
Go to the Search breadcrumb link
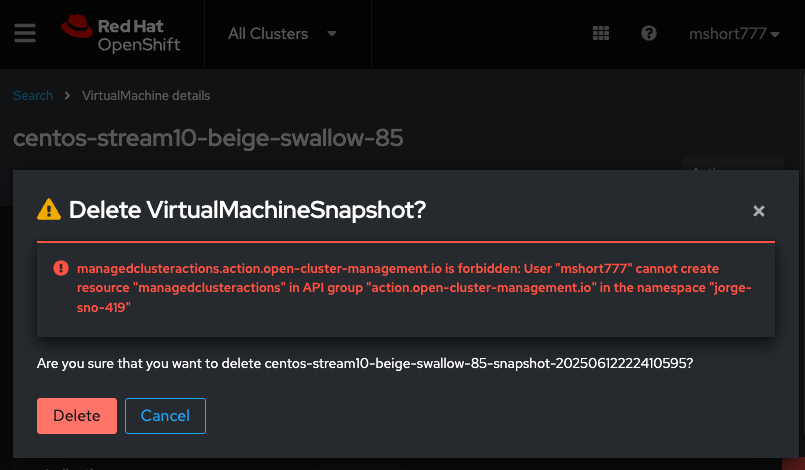click(x=33, y=96)
